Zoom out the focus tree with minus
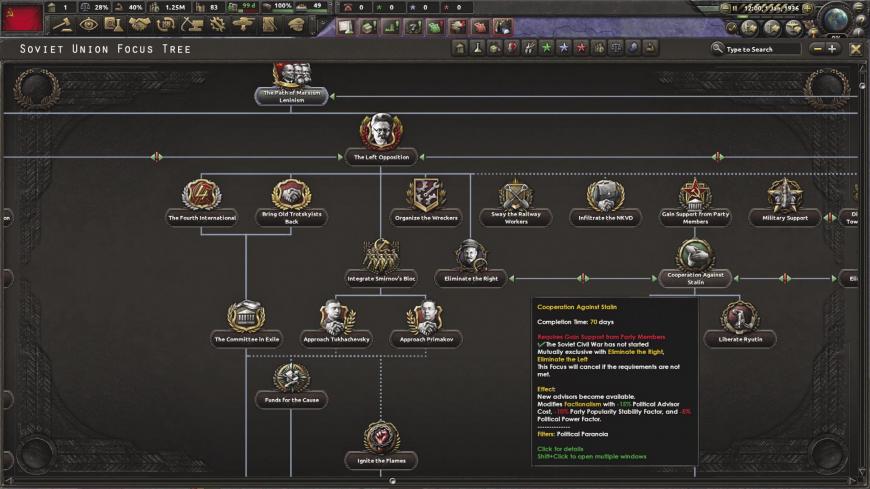The height and width of the screenshot is (489, 870). [x=817, y=49]
